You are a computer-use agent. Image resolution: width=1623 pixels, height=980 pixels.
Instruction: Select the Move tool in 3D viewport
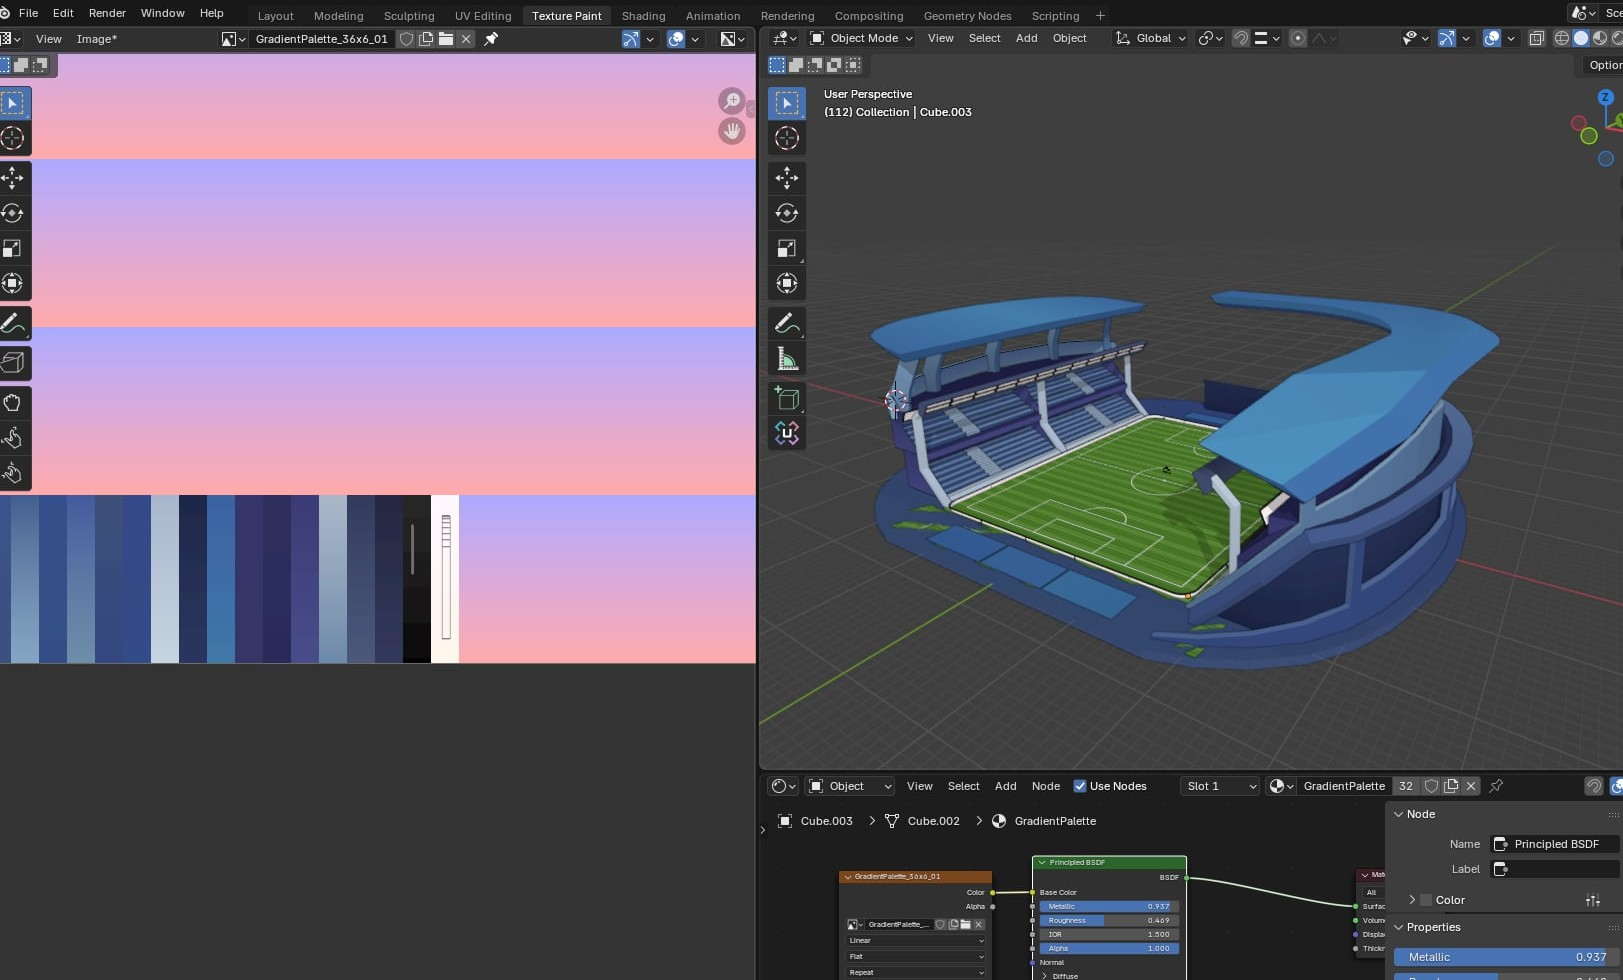click(x=787, y=178)
